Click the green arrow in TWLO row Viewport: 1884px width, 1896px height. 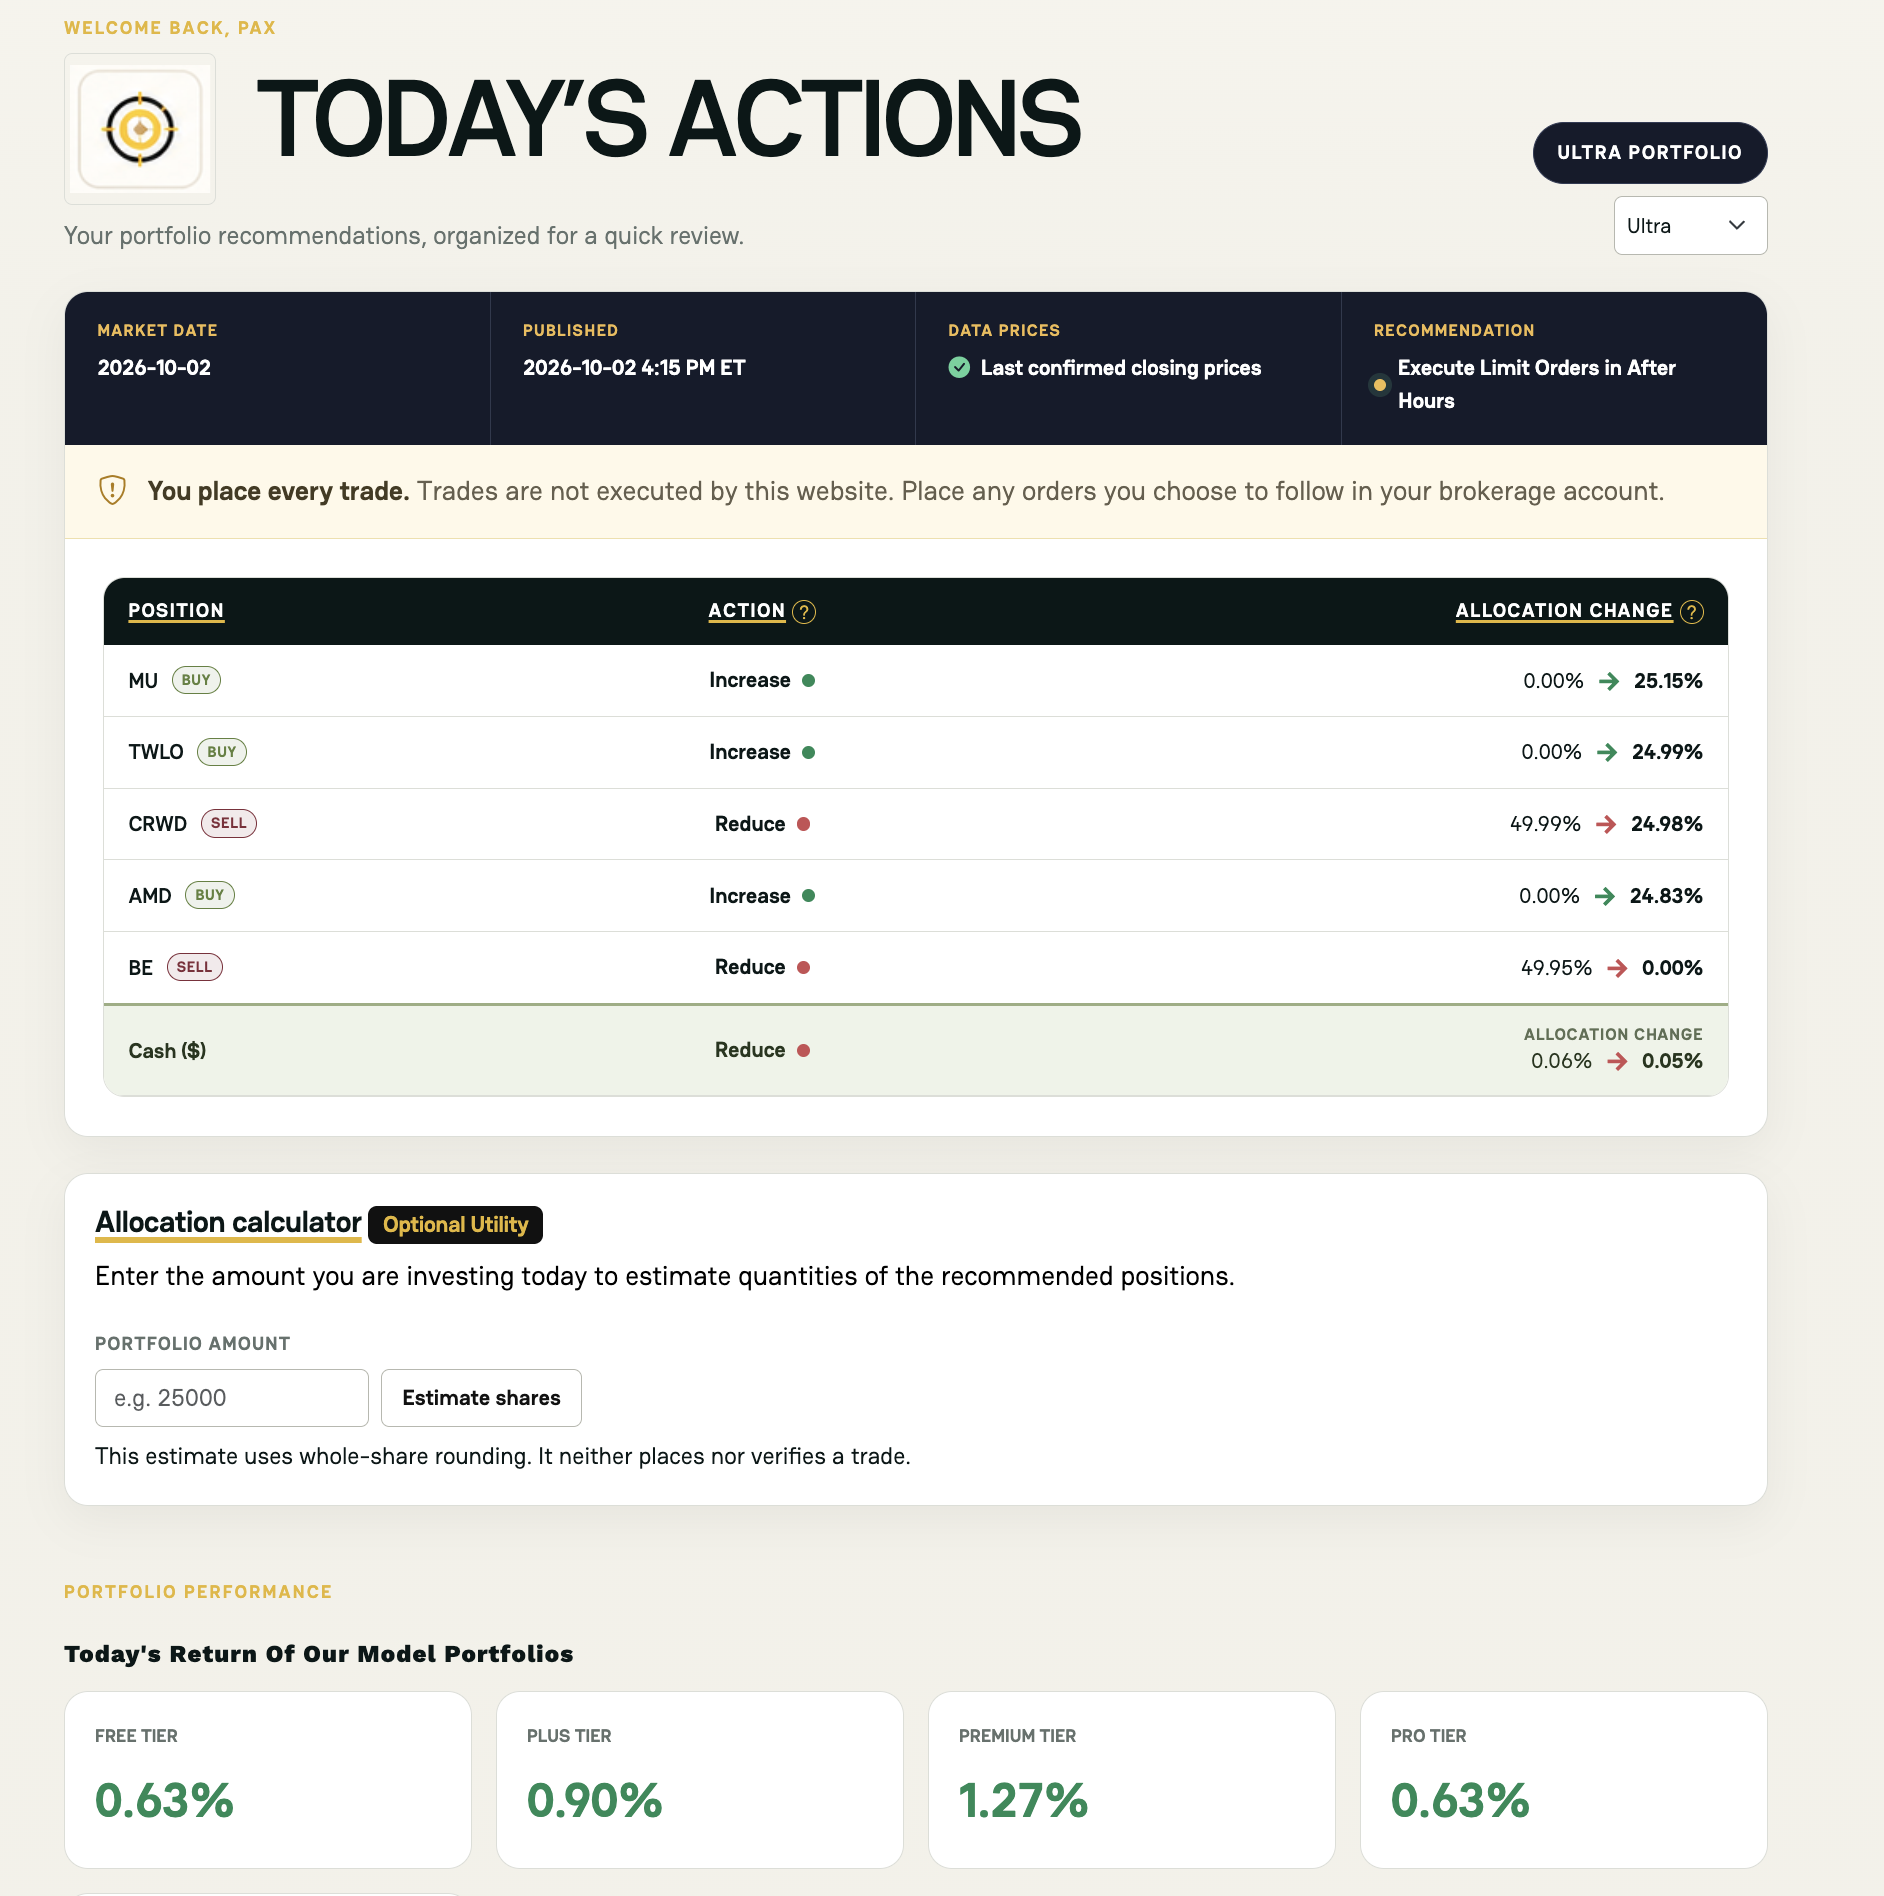click(x=1607, y=752)
